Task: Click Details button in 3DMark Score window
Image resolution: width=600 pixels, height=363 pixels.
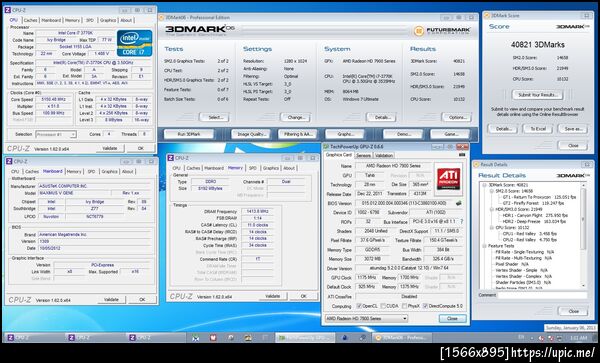Action: click(x=503, y=129)
